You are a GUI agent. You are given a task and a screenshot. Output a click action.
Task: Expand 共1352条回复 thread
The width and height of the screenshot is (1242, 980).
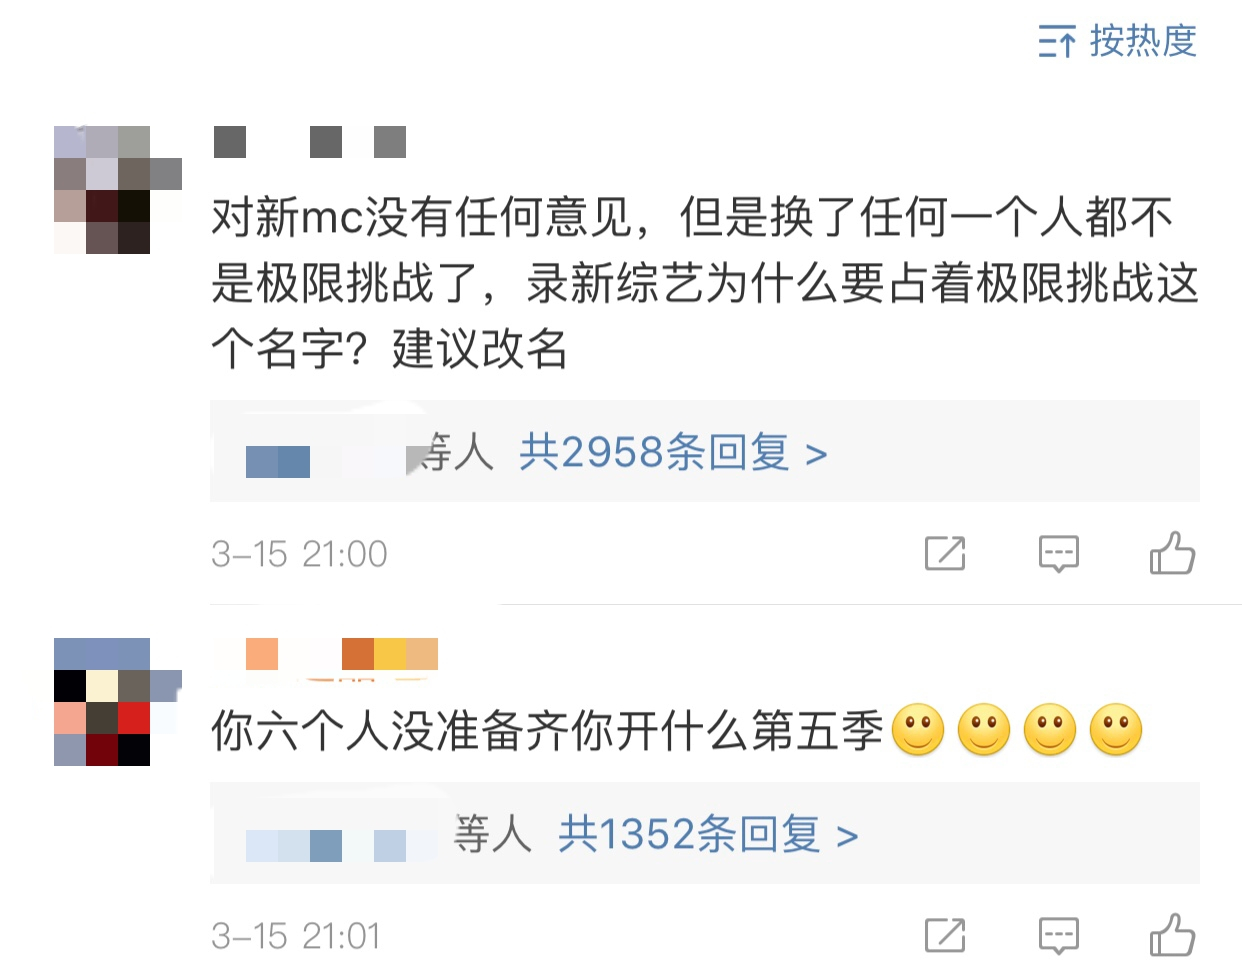(708, 834)
